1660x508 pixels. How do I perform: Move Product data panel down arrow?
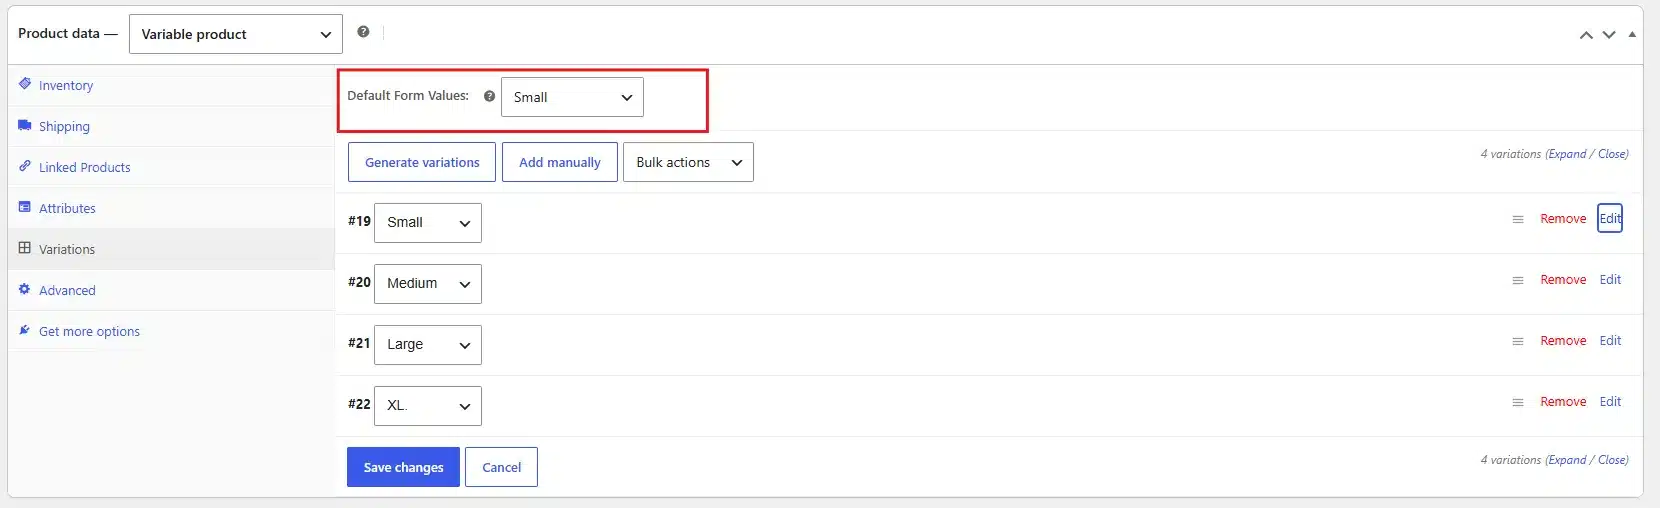(1609, 35)
